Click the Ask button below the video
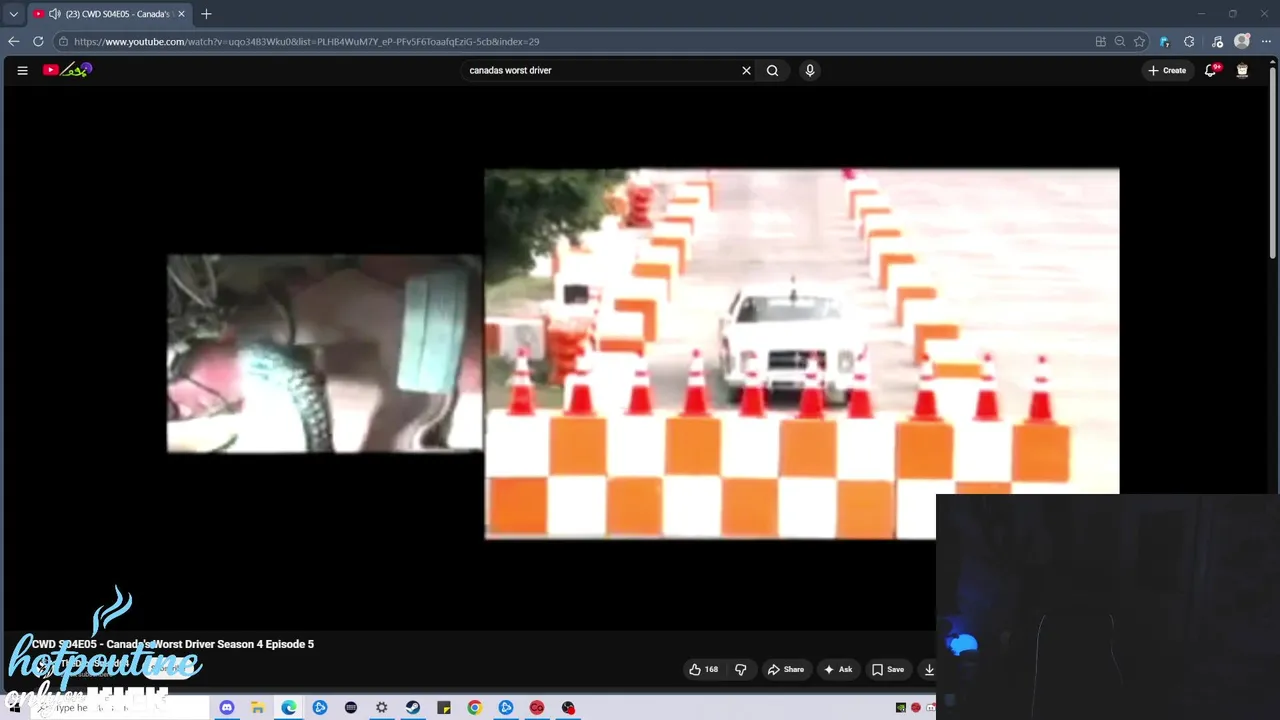Image resolution: width=1280 pixels, height=720 pixels. (x=838, y=669)
